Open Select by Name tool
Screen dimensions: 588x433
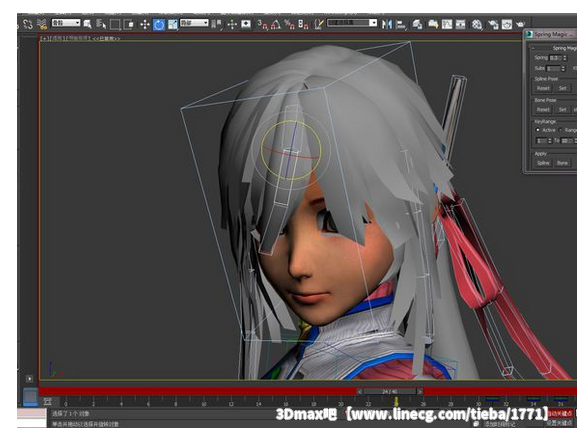pos(101,24)
